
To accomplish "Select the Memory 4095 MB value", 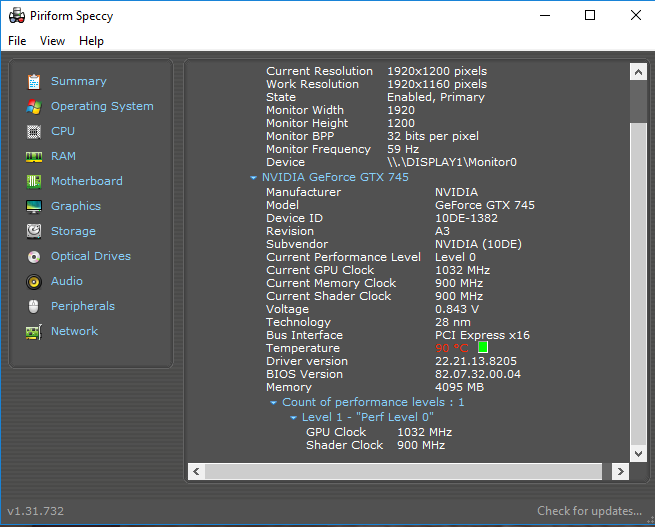I will [x=459, y=387].
